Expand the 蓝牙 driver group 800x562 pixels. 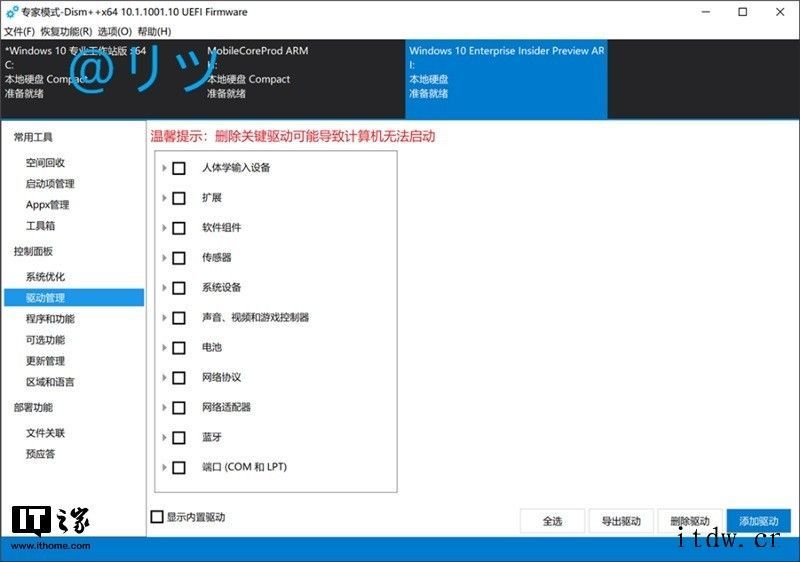(164, 438)
